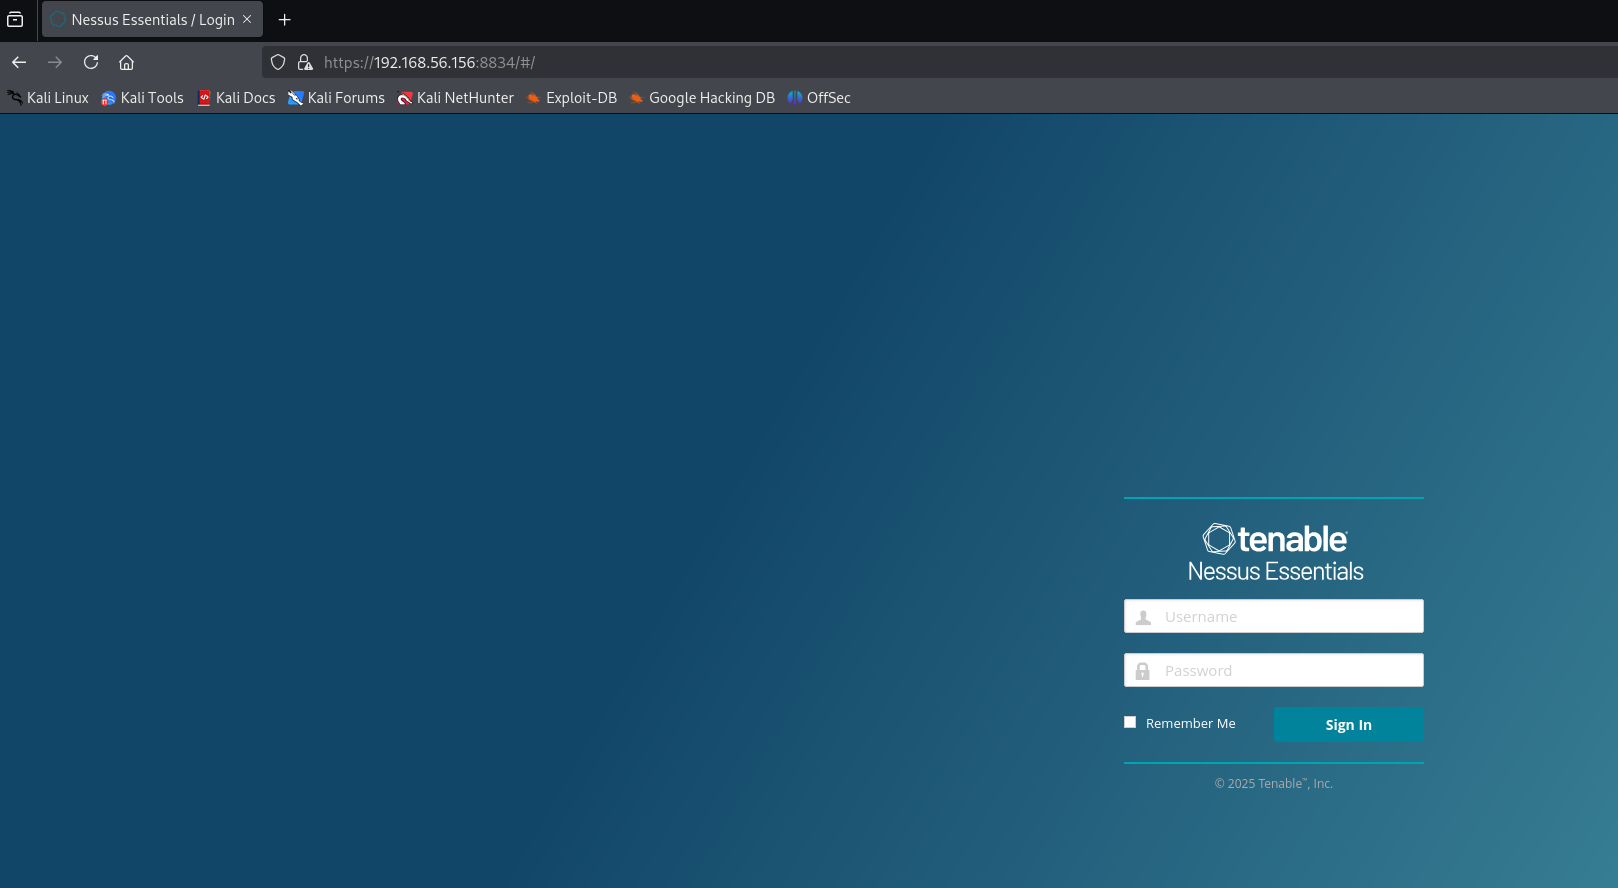This screenshot has height=888, width=1618.
Task: Open the recent browsing tabs icon
Action: point(15,19)
